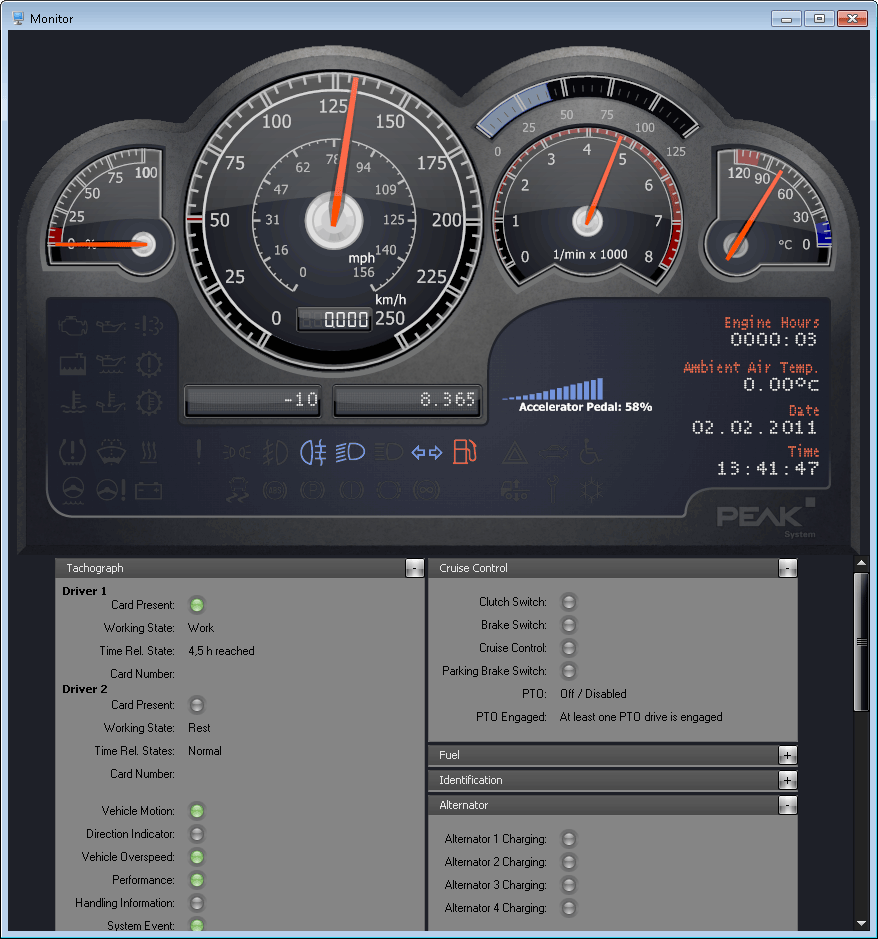Toggle the Parking Brake Switch indicator
The width and height of the screenshot is (878, 939).
pos(569,671)
